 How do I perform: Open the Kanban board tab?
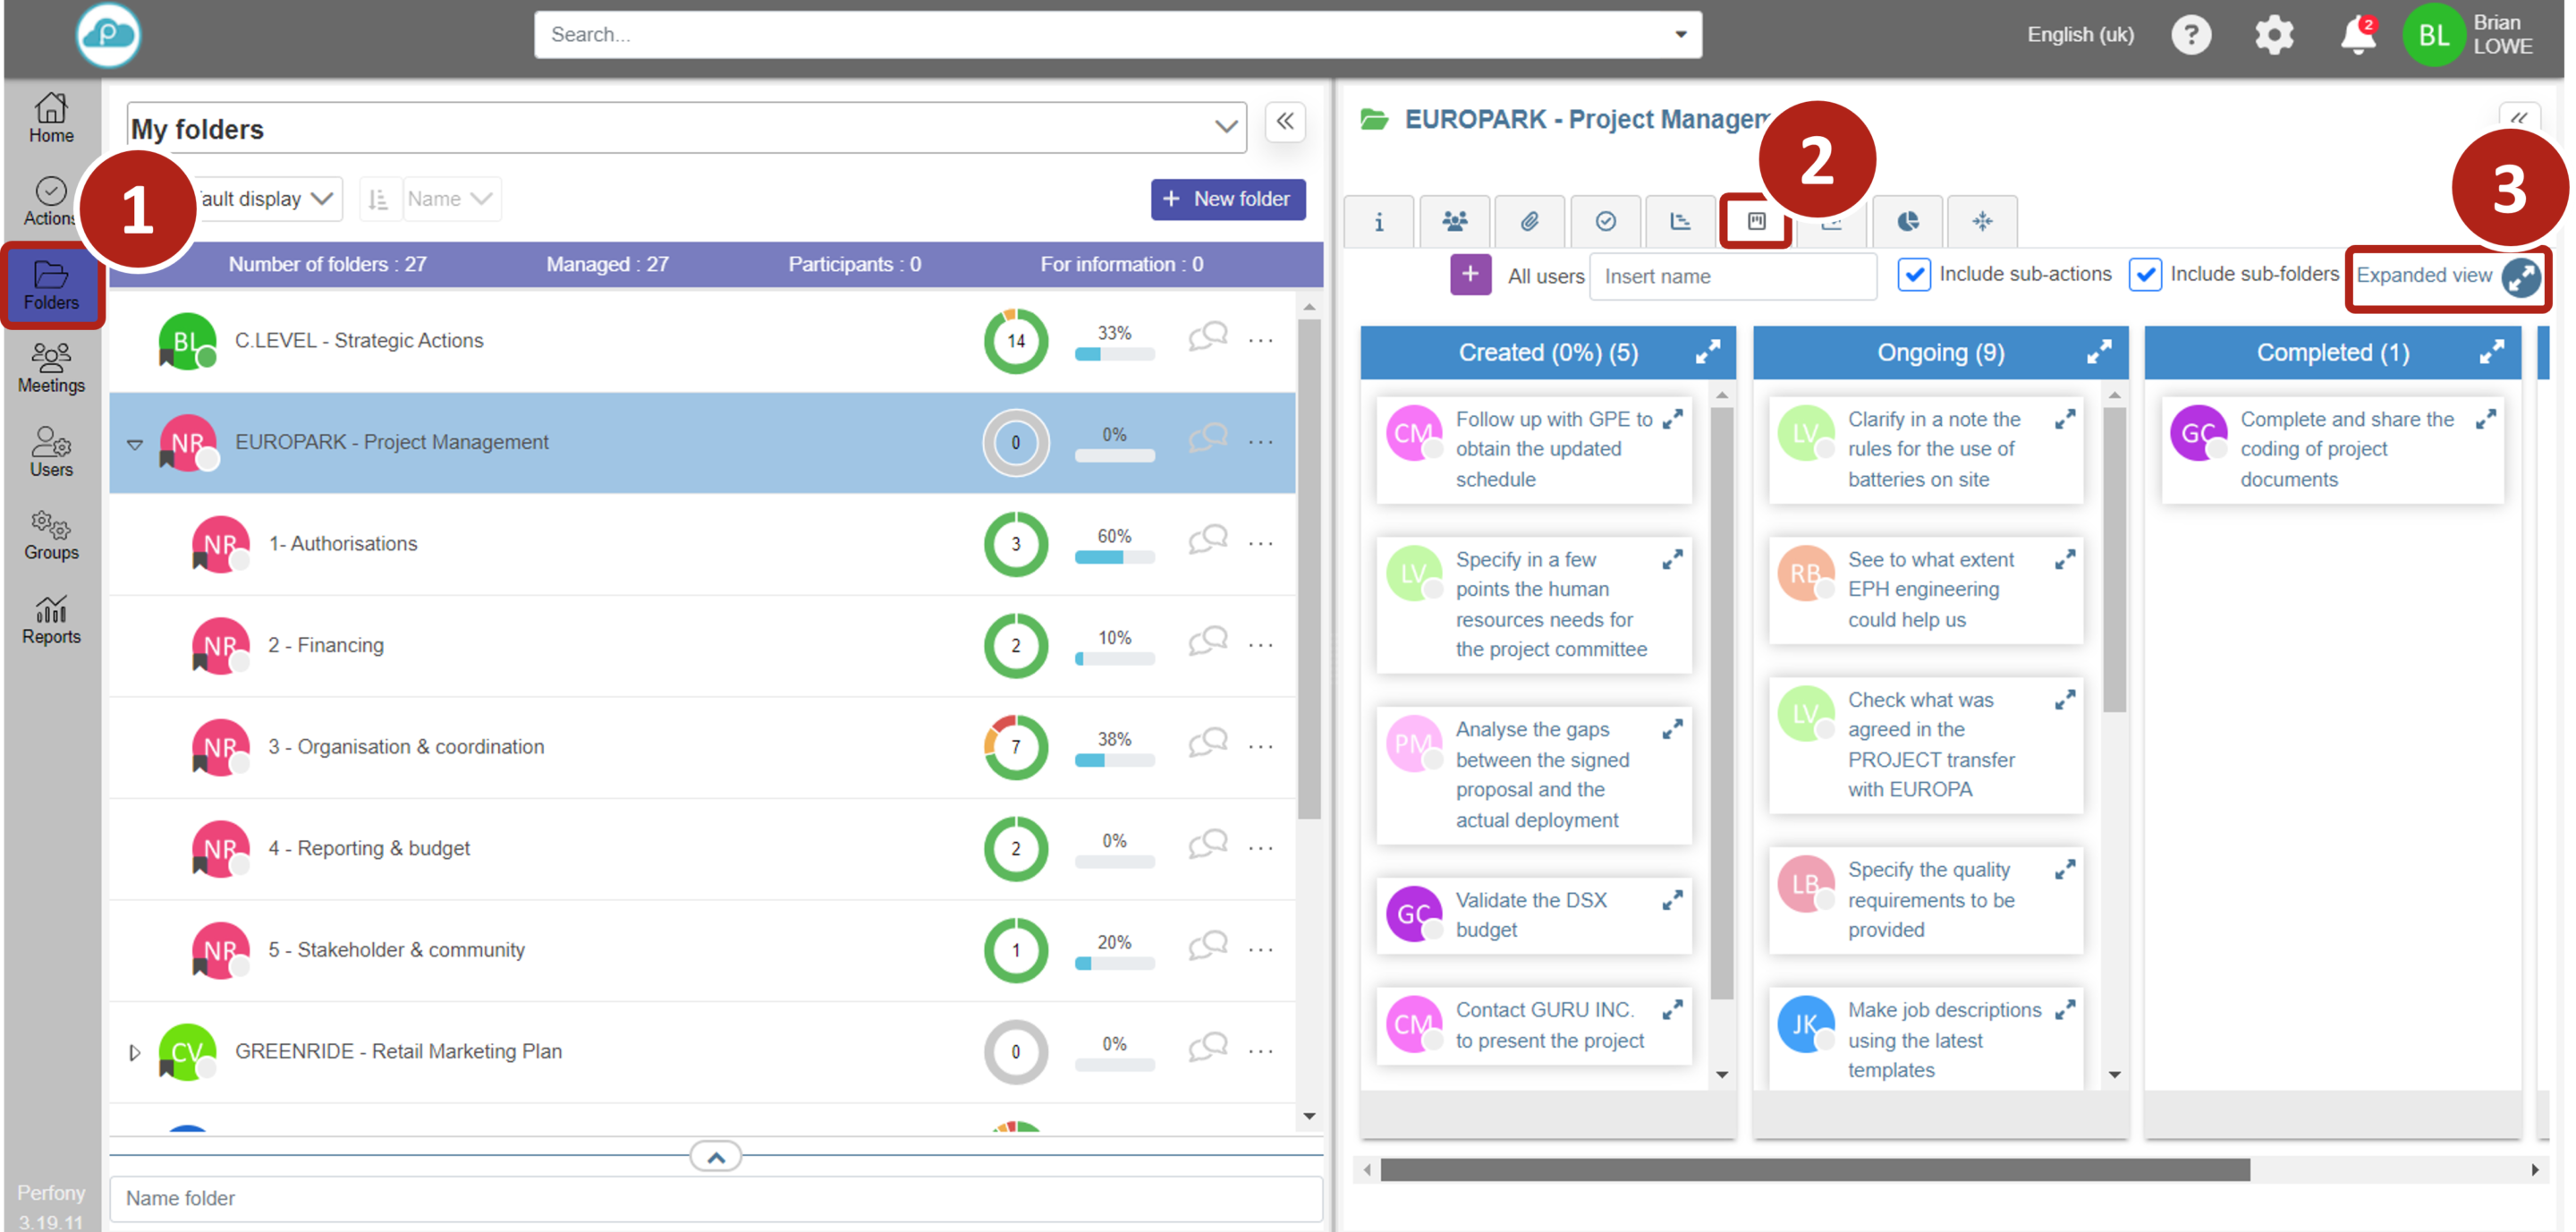[1756, 221]
